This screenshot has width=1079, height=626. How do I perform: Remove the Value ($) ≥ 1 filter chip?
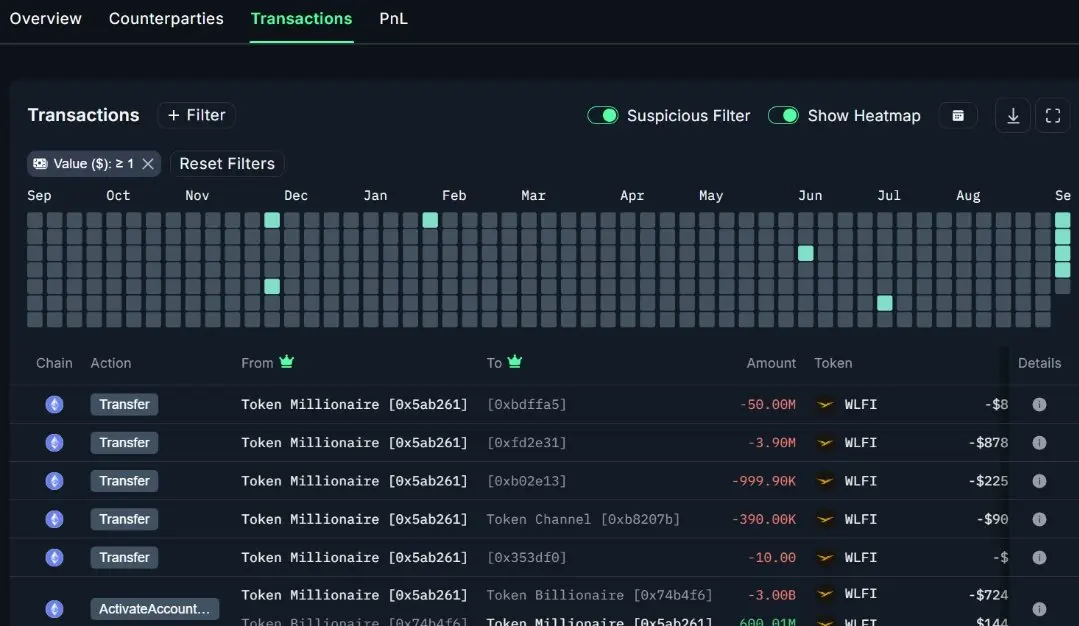[148, 164]
